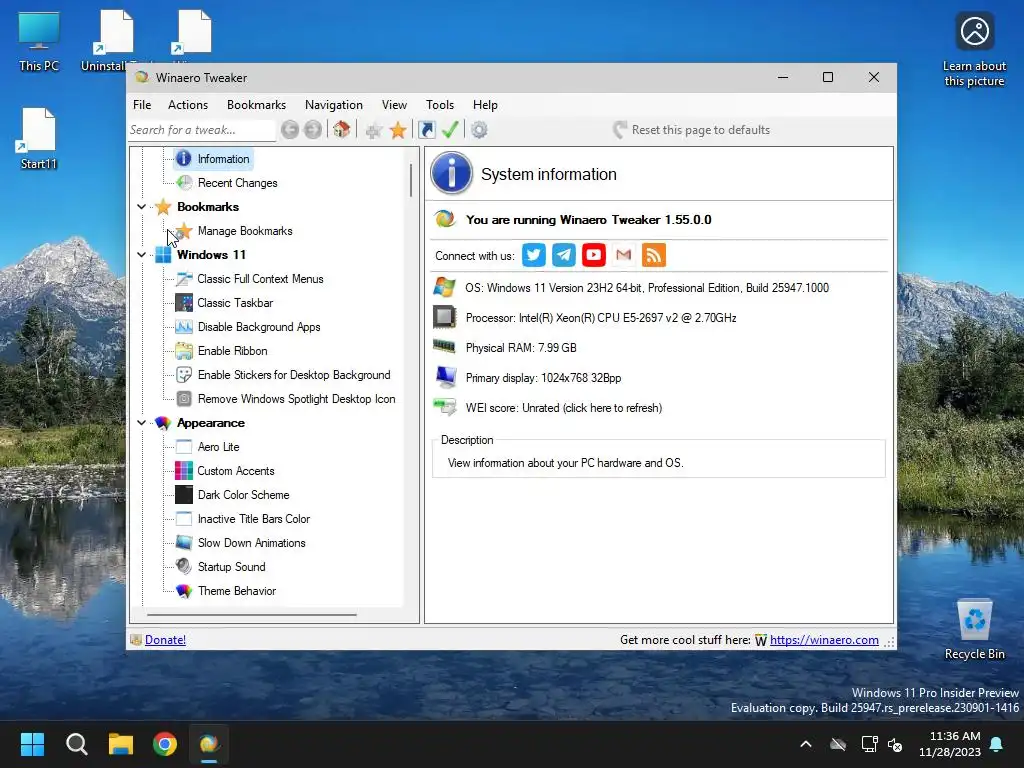
Task: Open bookmarks via the gold star toolbar icon
Action: (x=398, y=130)
